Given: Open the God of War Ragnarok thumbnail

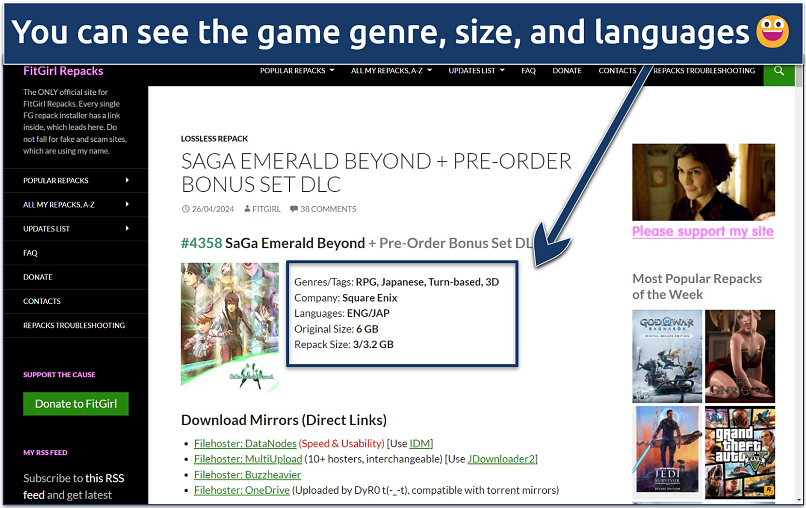Looking at the screenshot, I should pyautogui.click(x=667, y=356).
